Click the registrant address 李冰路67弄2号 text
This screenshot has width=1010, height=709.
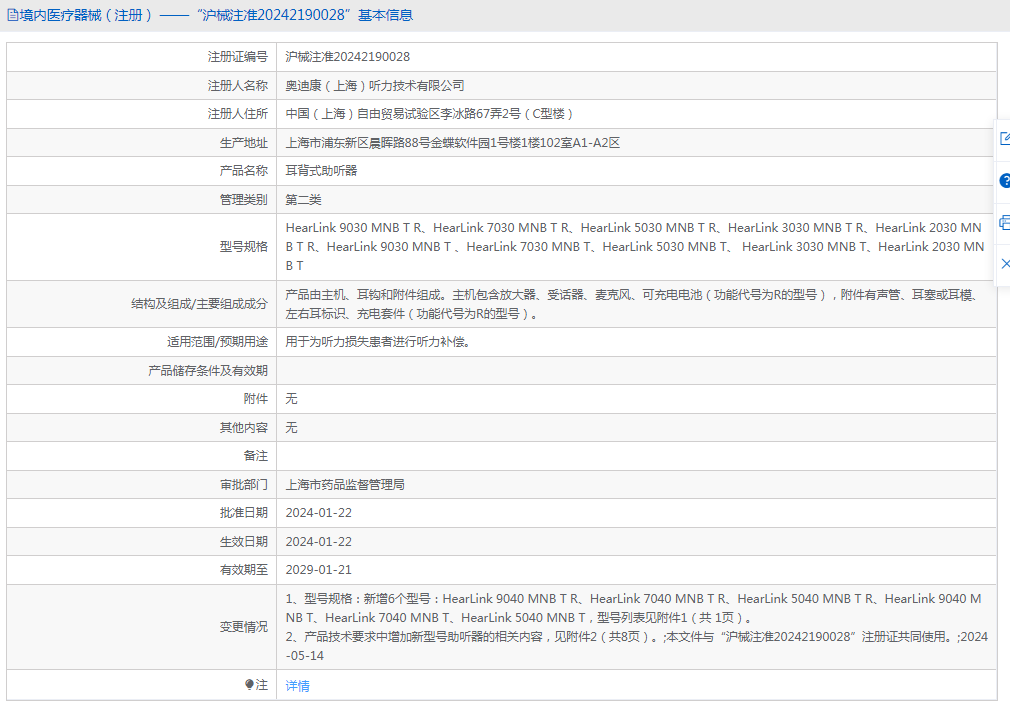pos(481,114)
